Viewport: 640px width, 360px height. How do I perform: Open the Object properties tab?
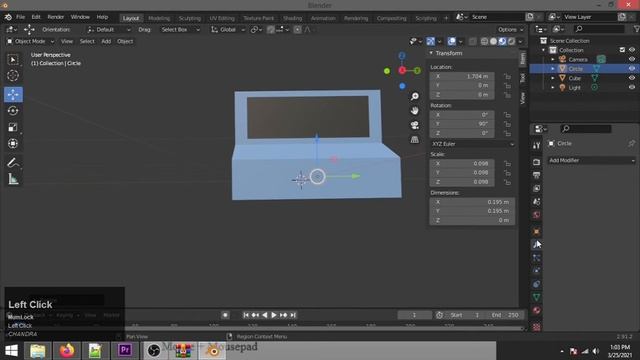pyautogui.click(x=536, y=231)
